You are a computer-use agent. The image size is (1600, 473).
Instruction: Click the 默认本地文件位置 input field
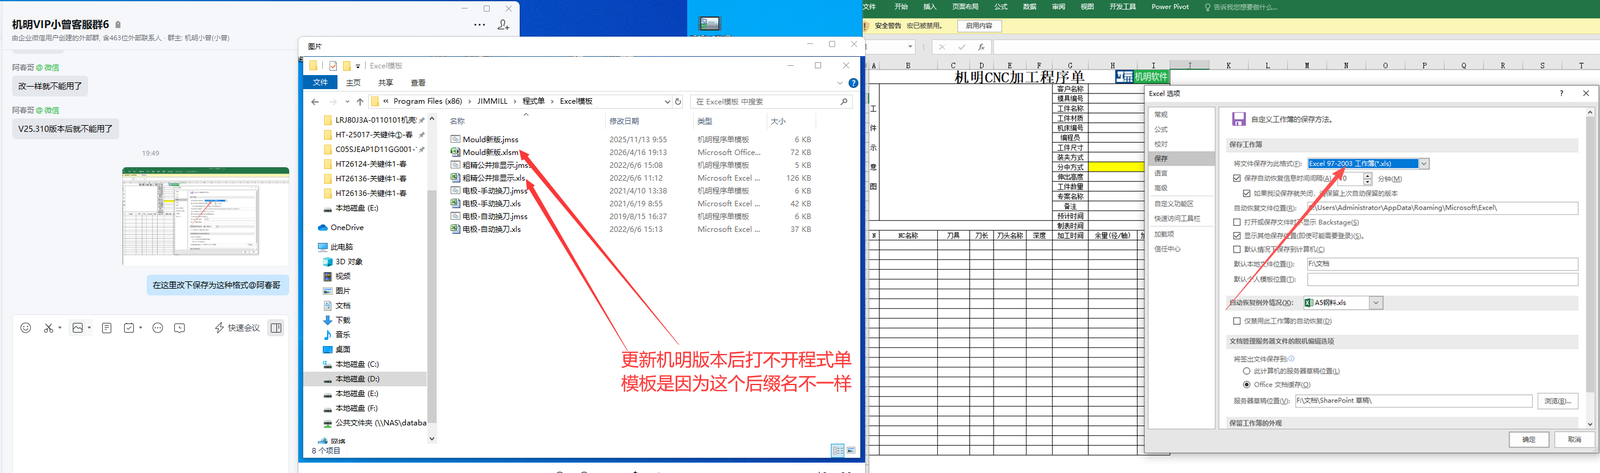click(x=1441, y=264)
